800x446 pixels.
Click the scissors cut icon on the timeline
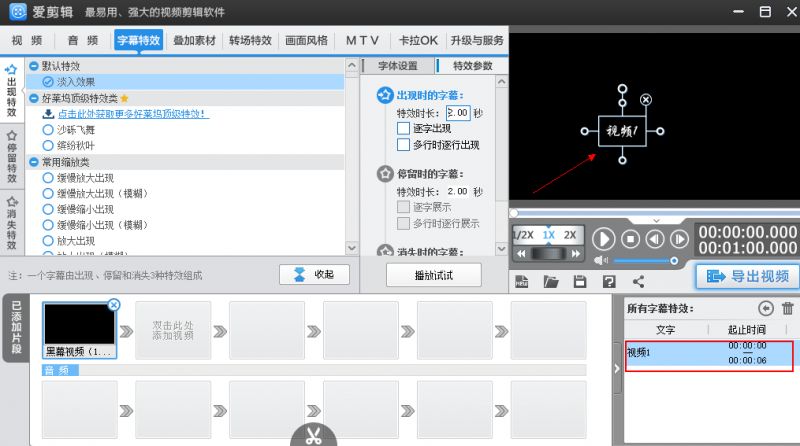(313, 436)
